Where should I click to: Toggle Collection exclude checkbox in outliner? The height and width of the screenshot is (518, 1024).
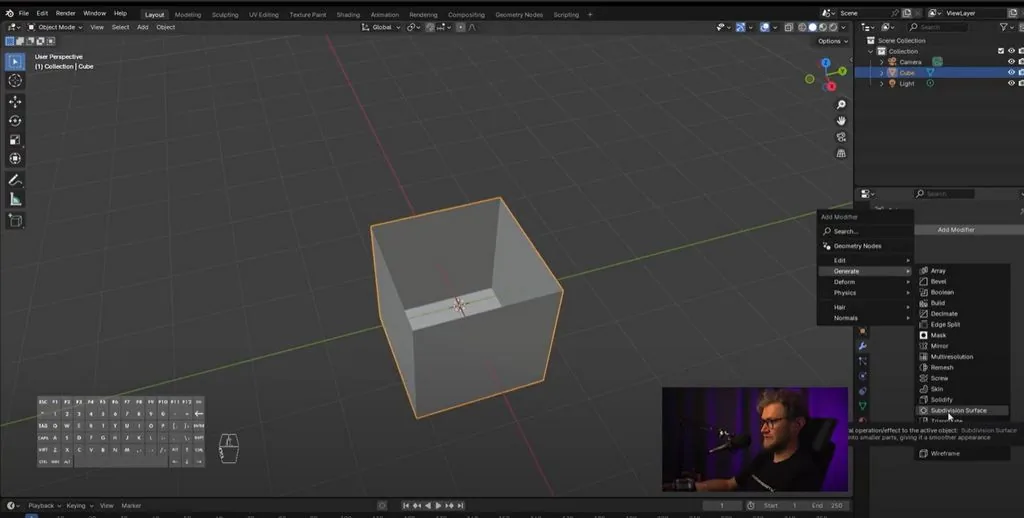(x=1000, y=51)
